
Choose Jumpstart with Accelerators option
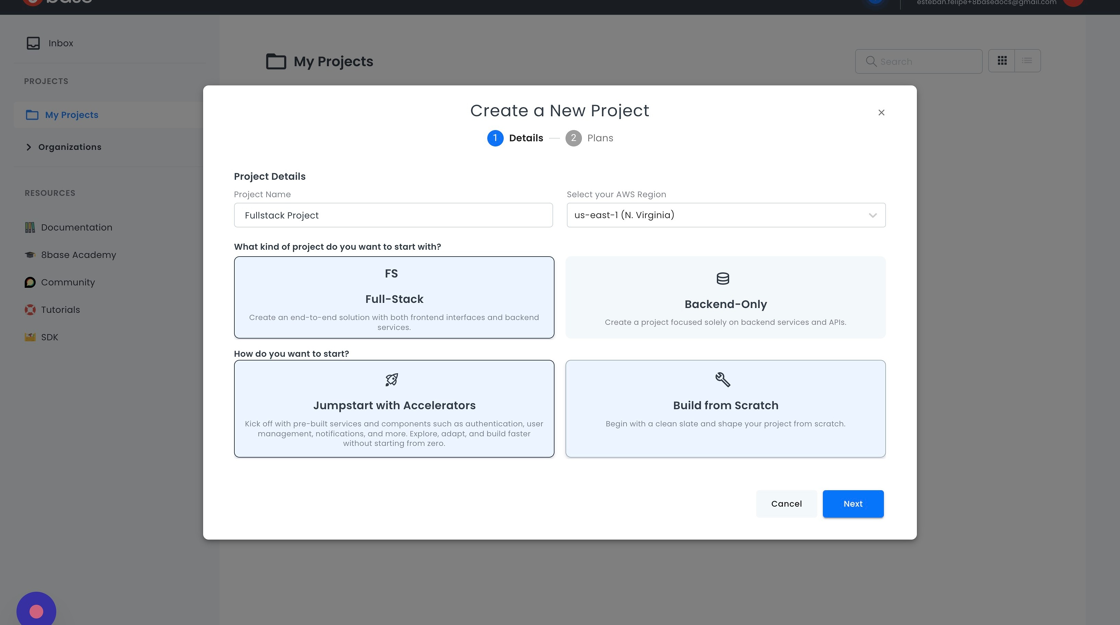tap(394, 409)
